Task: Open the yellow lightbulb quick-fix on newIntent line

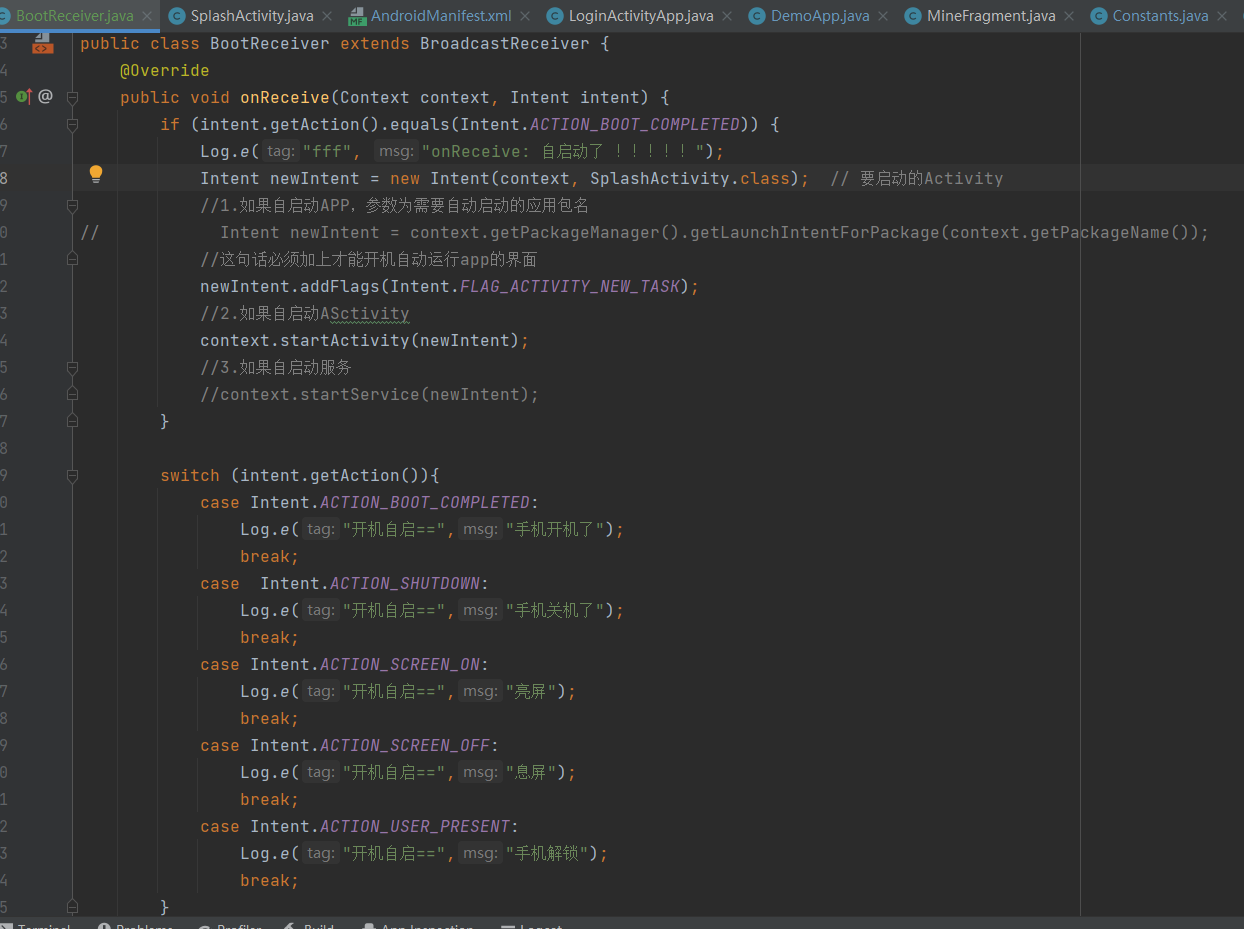Action: tap(96, 174)
